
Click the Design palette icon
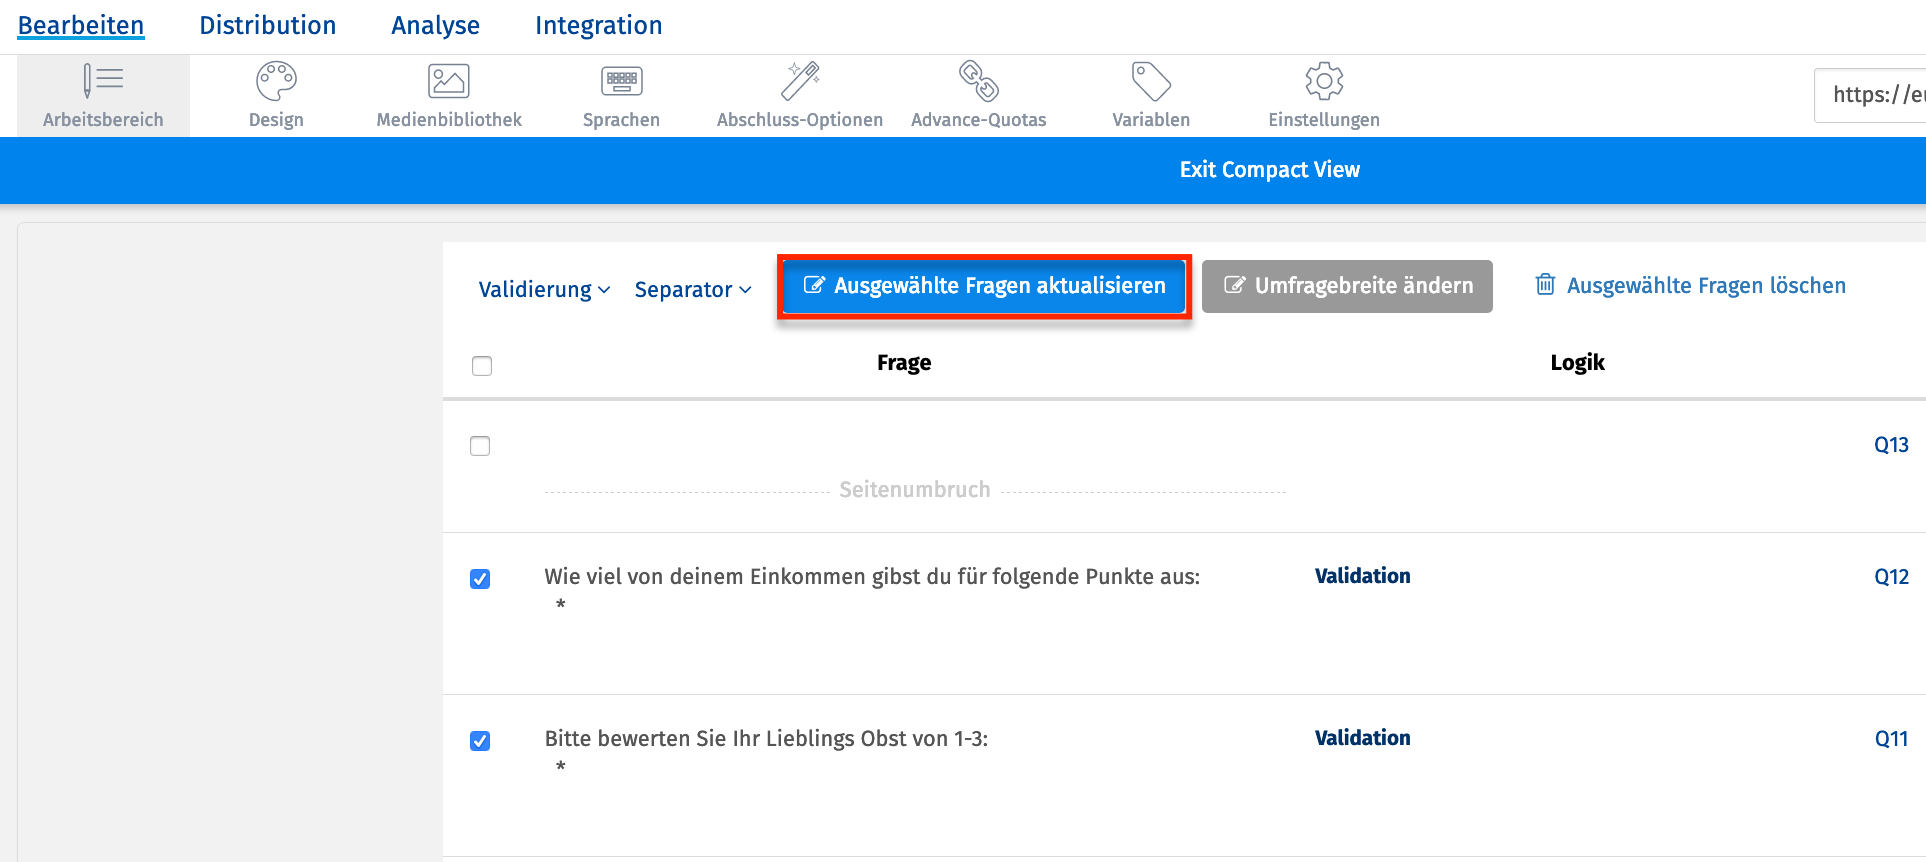point(276,81)
